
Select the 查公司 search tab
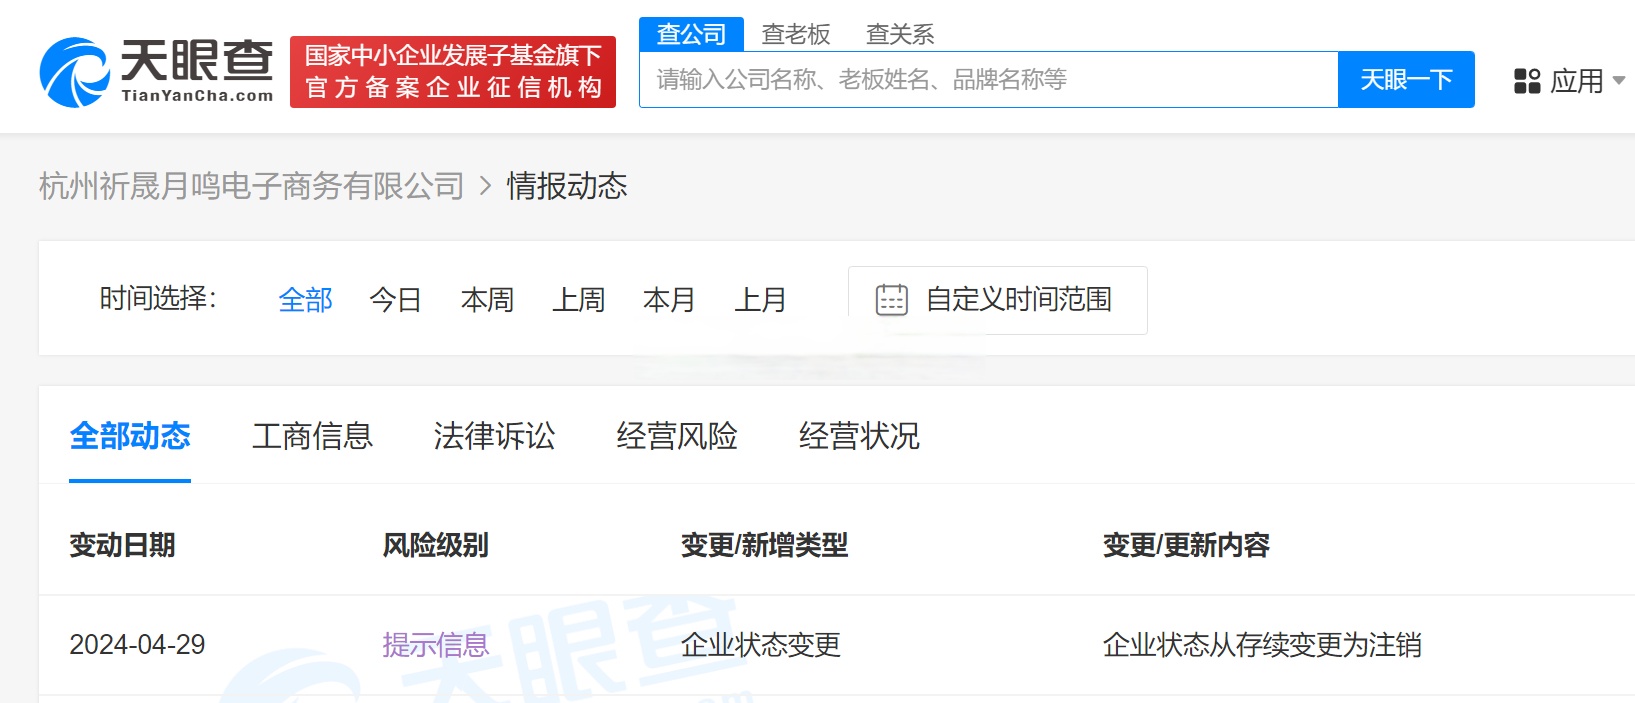coord(691,35)
